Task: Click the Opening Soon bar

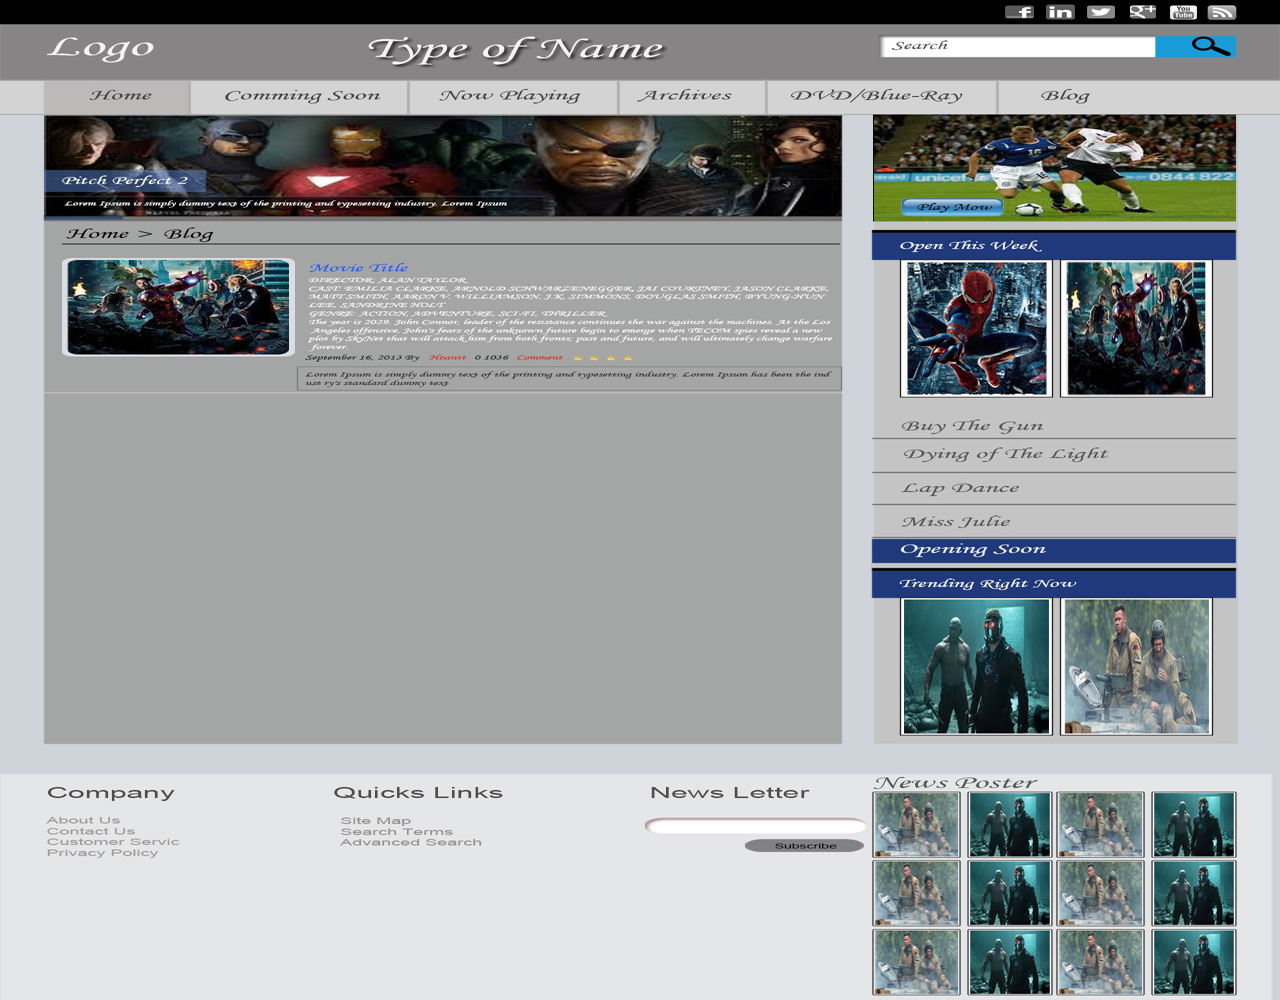Action: click(x=1054, y=550)
